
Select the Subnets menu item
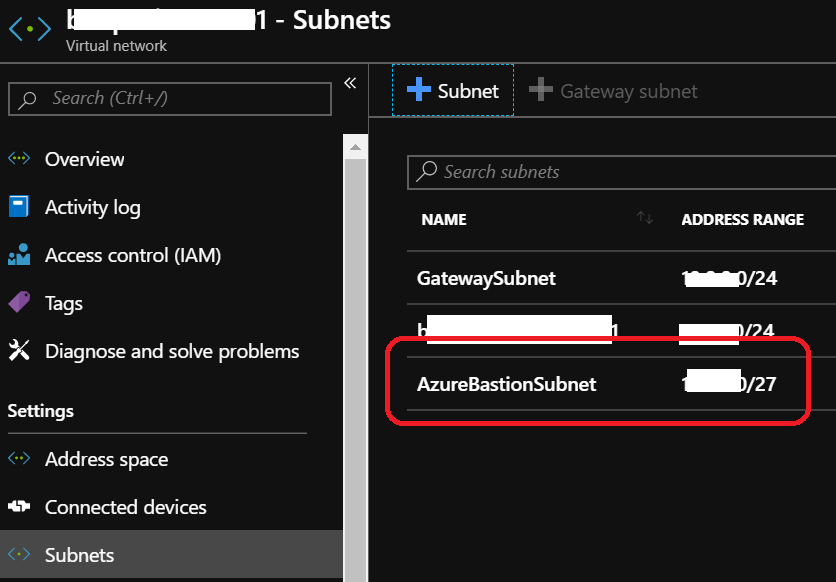(80, 555)
